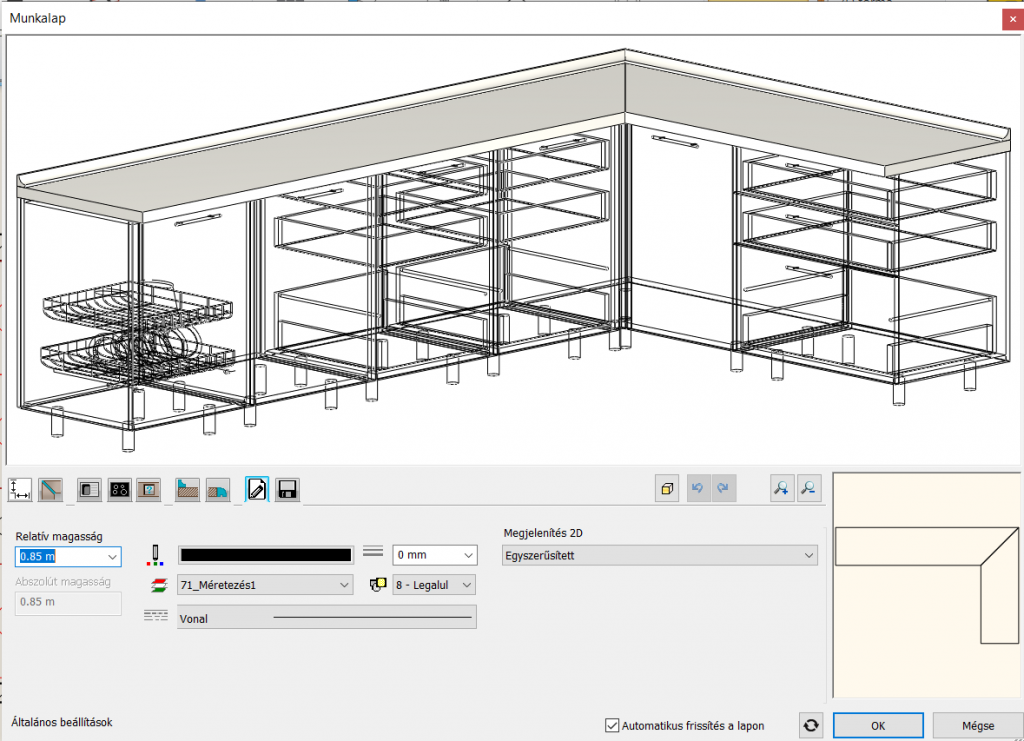Confirm with the OK button
The width and height of the screenshot is (1024, 741).
point(878,725)
